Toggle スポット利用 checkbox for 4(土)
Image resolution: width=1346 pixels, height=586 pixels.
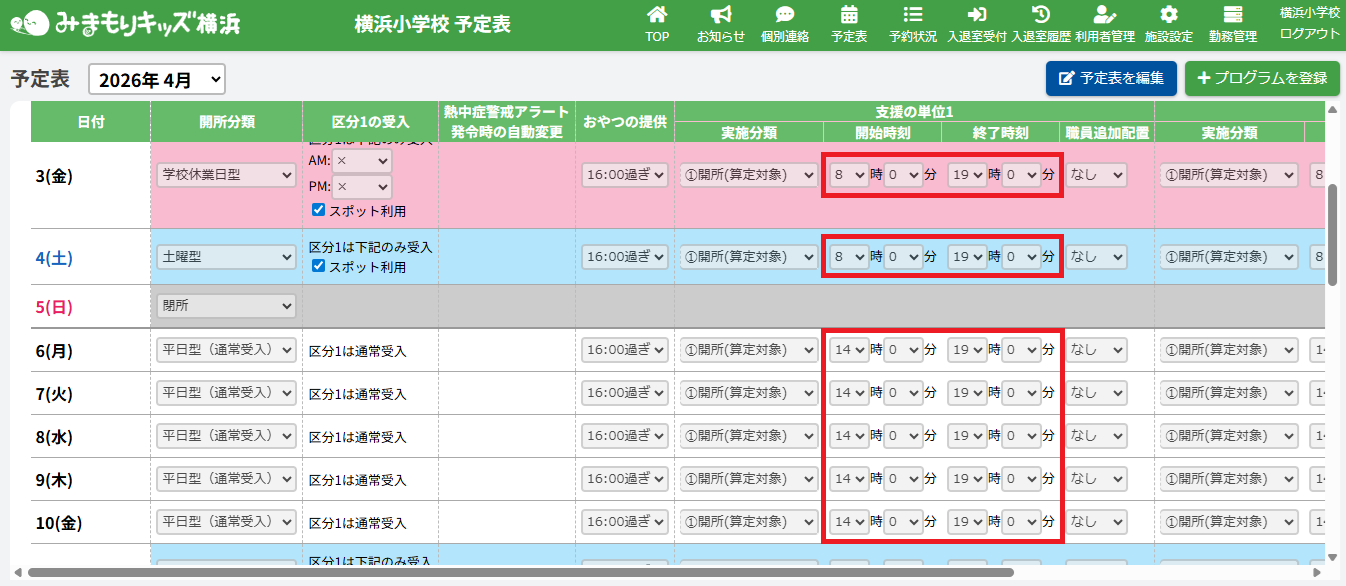point(319,266)
